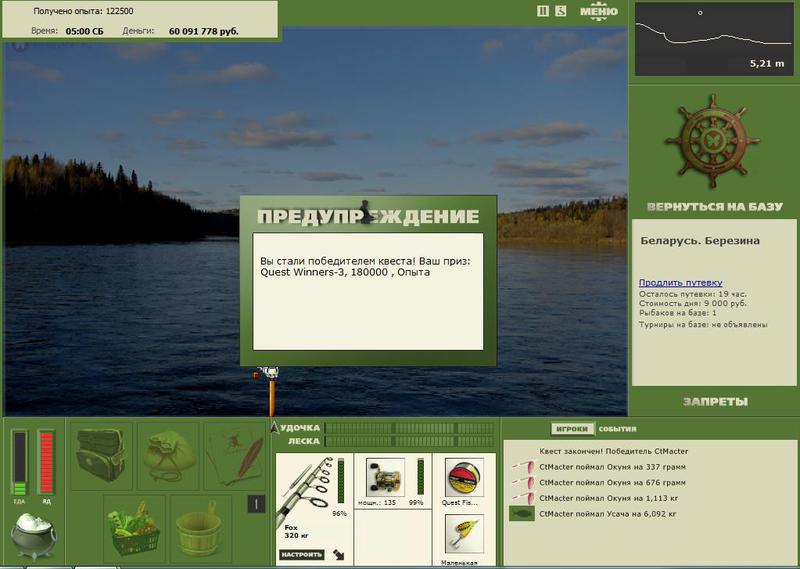Click lure icon beside Окуня на 337 грамм
The height and width of the screenshot is (569, 800).
pos(523,466)
